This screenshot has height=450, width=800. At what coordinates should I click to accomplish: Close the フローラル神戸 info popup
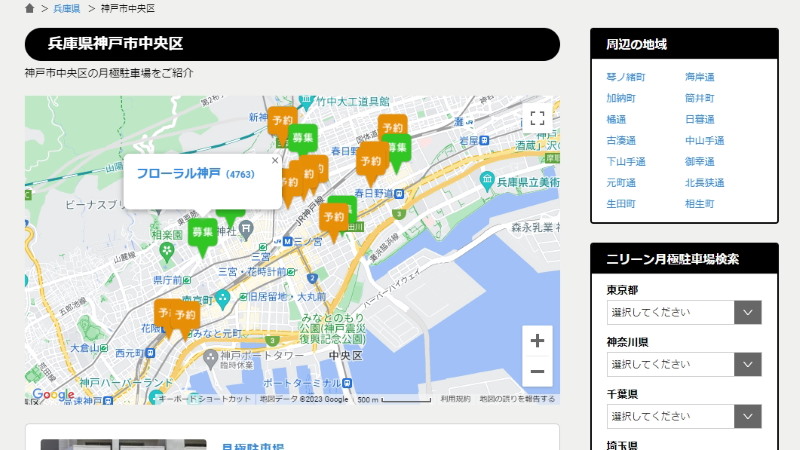[x=275, y=161]
